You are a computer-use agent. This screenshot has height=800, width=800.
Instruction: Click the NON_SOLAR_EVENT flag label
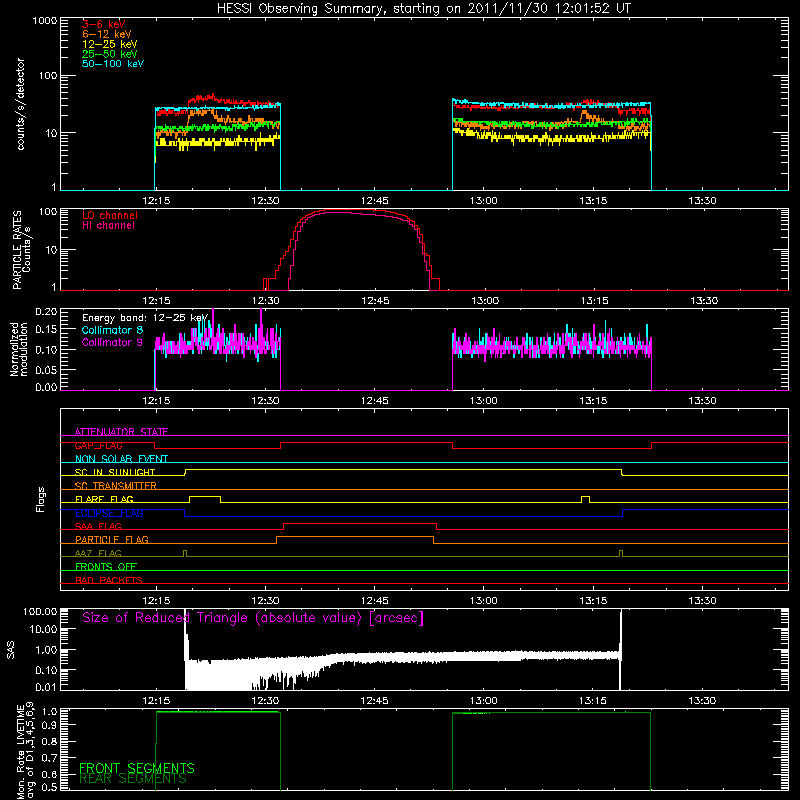pyautogui.click(x=121, y=459)
